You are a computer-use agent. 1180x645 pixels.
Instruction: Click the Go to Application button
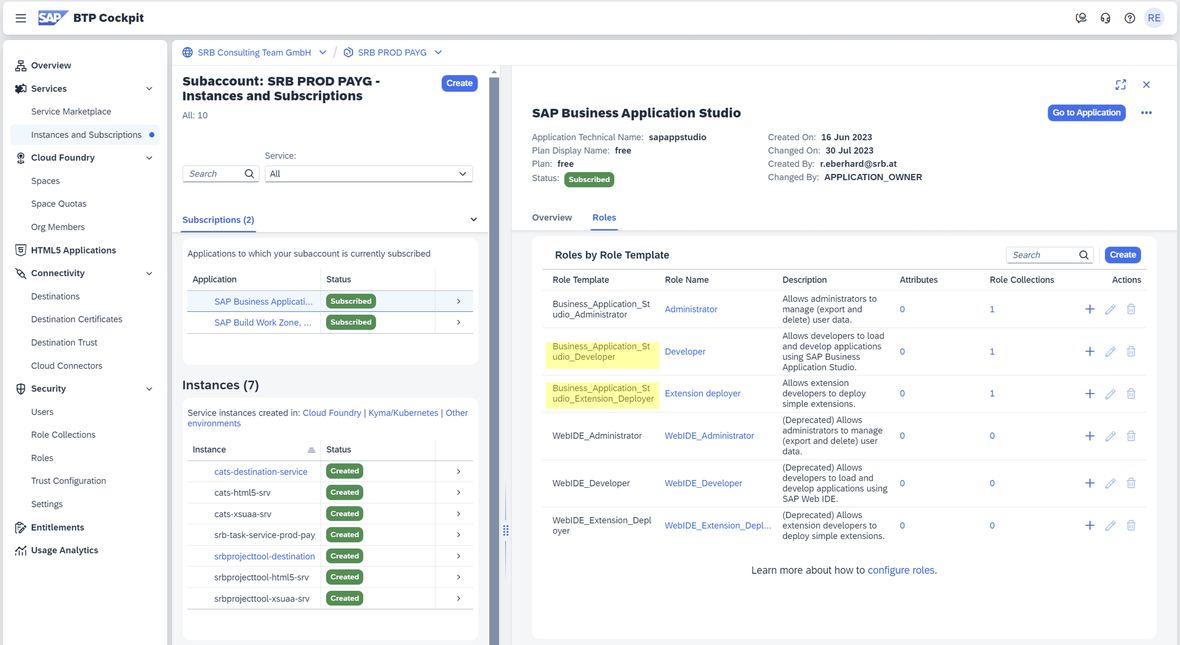(1086, 113)
